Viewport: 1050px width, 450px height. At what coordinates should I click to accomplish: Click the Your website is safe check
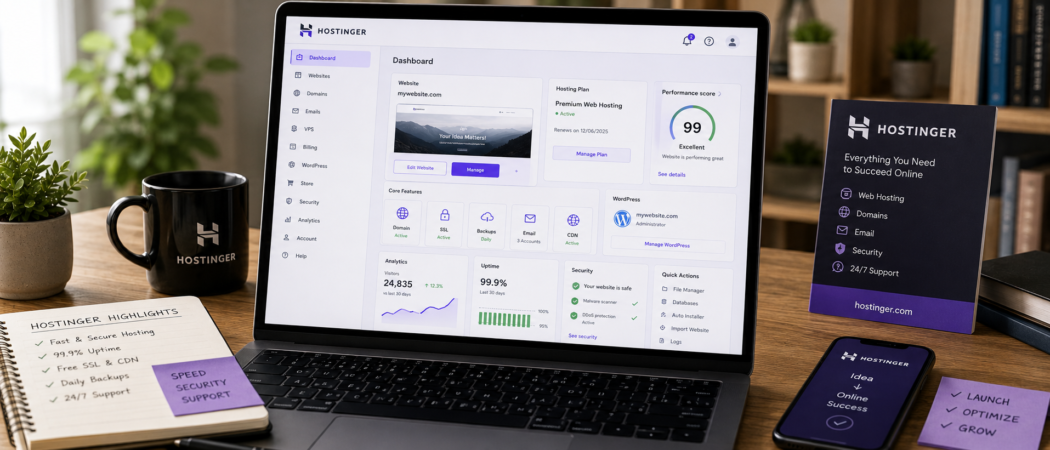575,286
